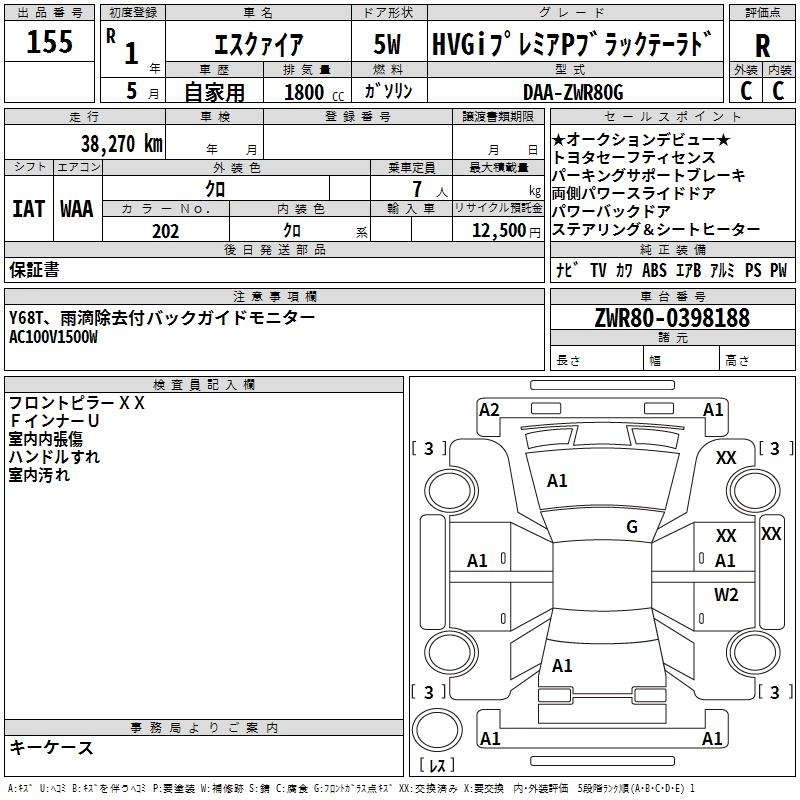The height and width of the screenshot is (800, 800).
Task: Click the color number 202
Action: click(165, 231)
